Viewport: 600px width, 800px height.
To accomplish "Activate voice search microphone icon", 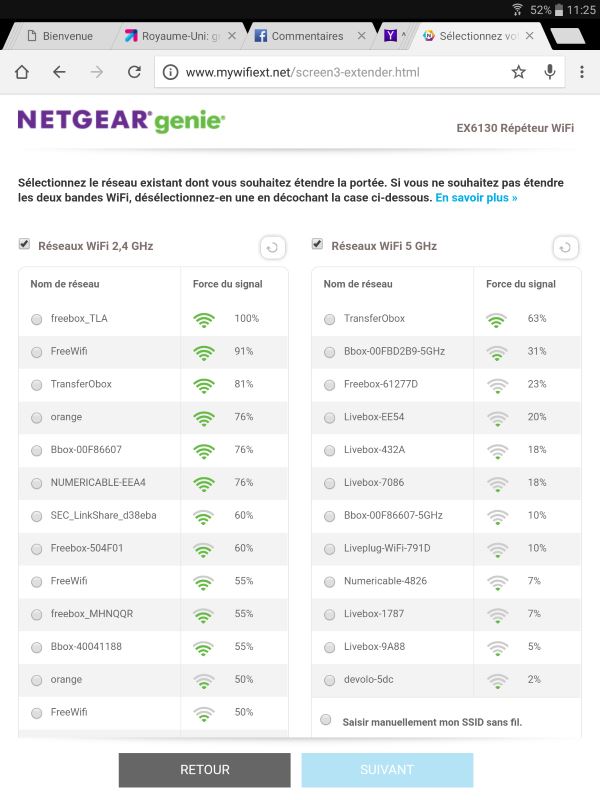I will coord(549,72).
